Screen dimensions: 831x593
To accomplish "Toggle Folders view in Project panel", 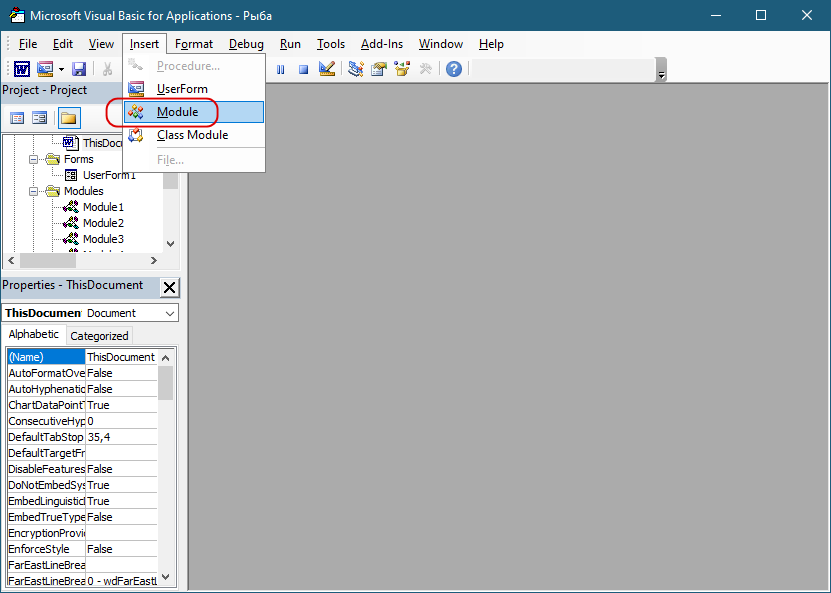I will (x=68, y=118).
